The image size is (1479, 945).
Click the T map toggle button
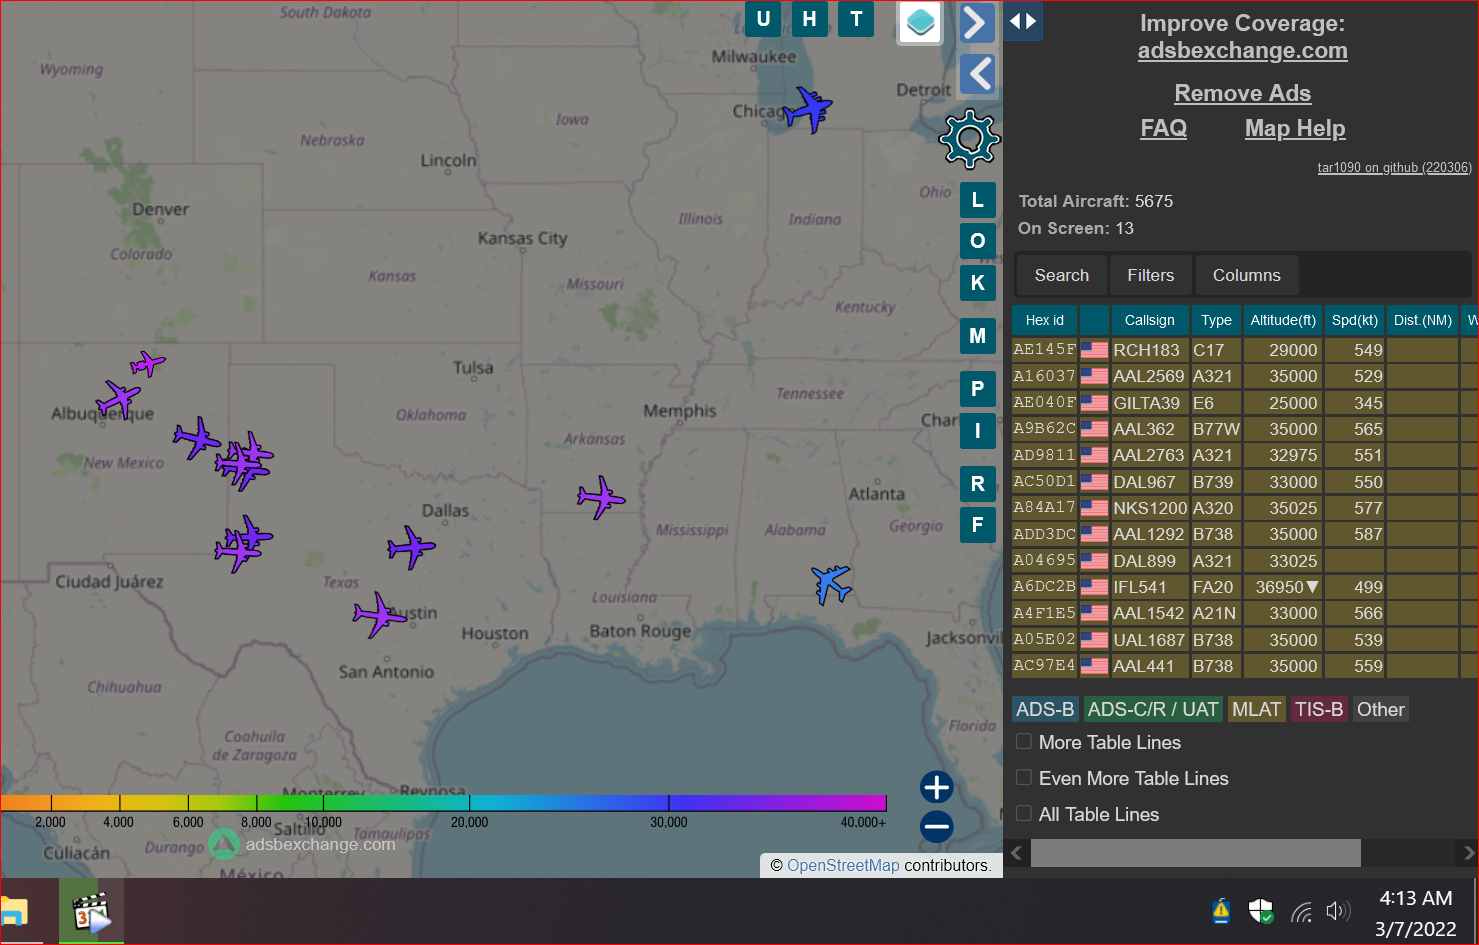856,19
